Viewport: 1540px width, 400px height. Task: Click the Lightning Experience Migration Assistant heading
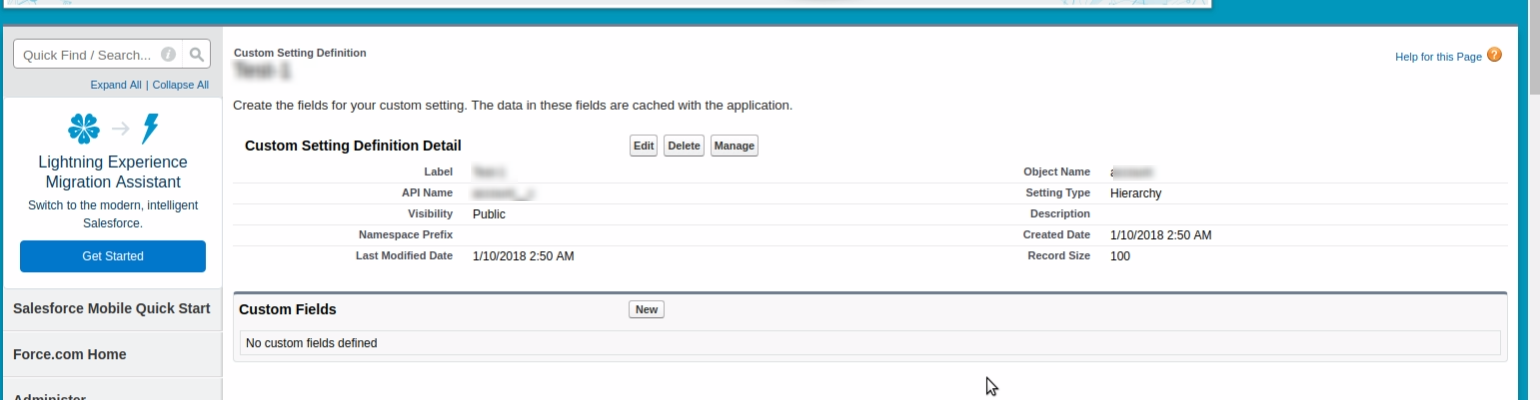coord(113,172)
